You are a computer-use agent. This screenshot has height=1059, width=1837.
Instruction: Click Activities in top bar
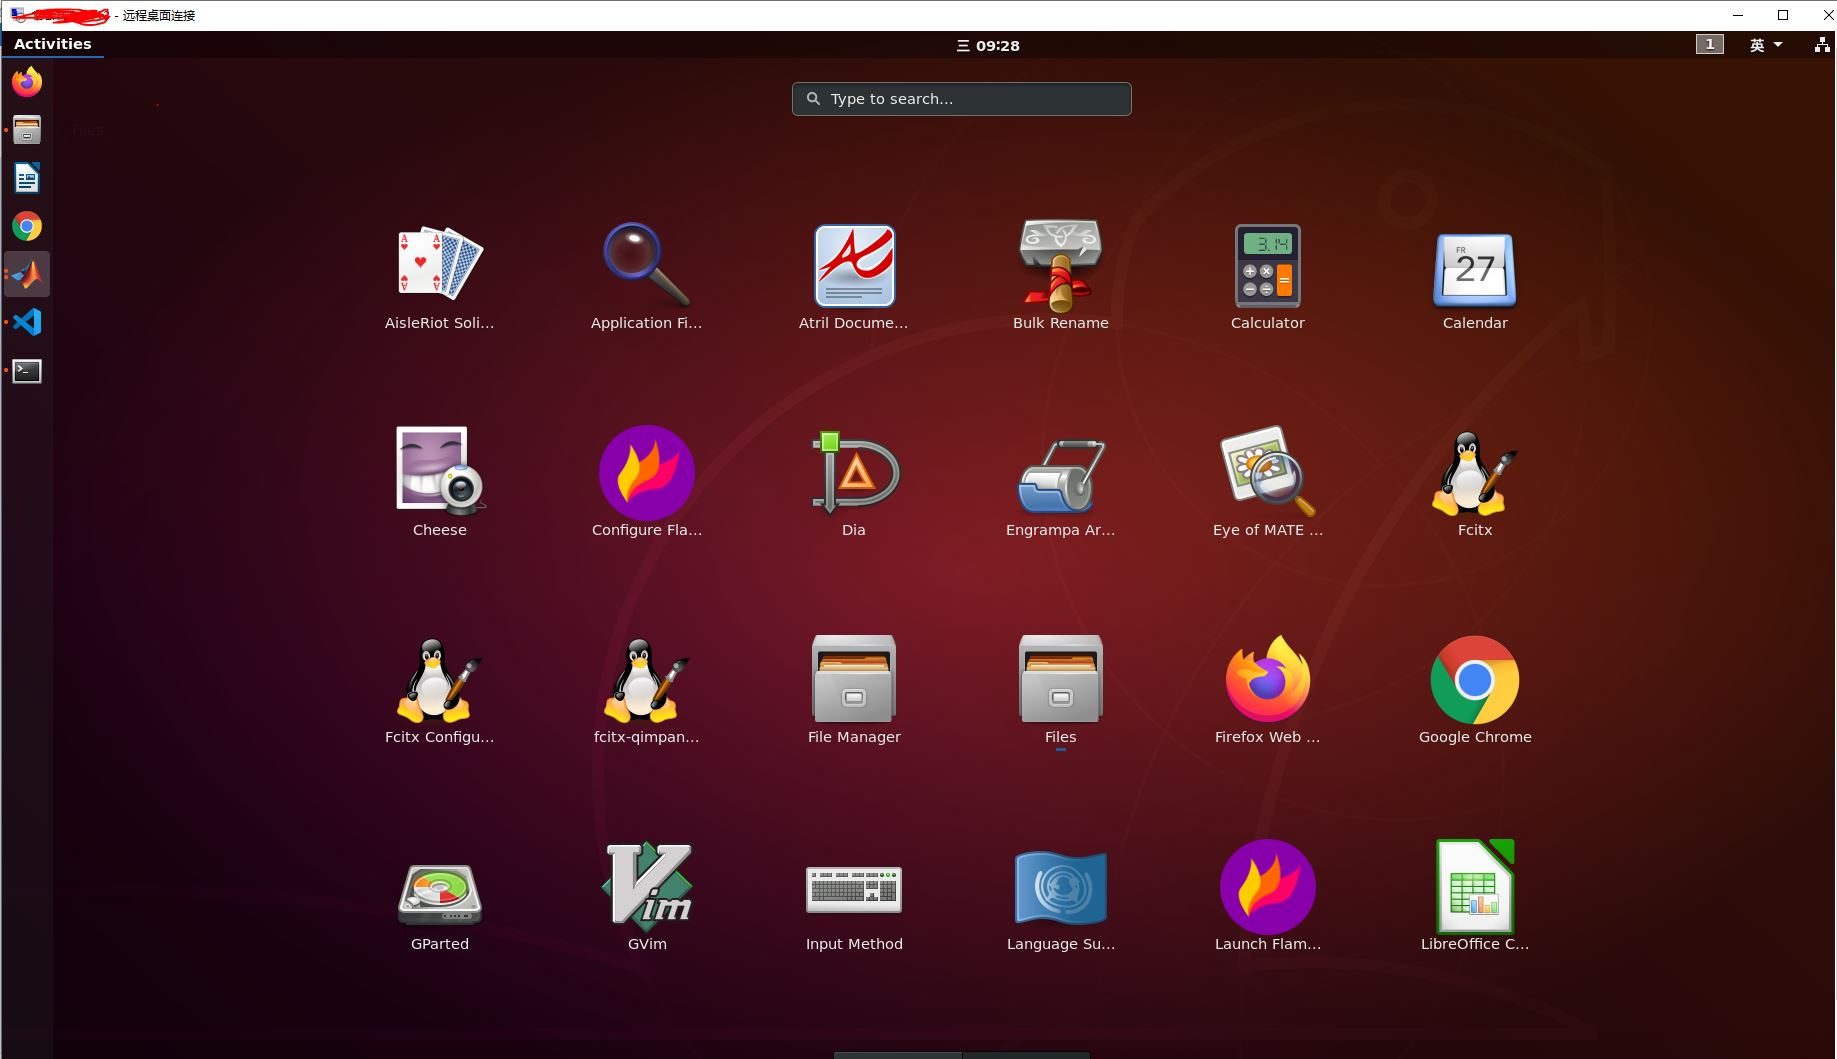[x=53, y=44]
